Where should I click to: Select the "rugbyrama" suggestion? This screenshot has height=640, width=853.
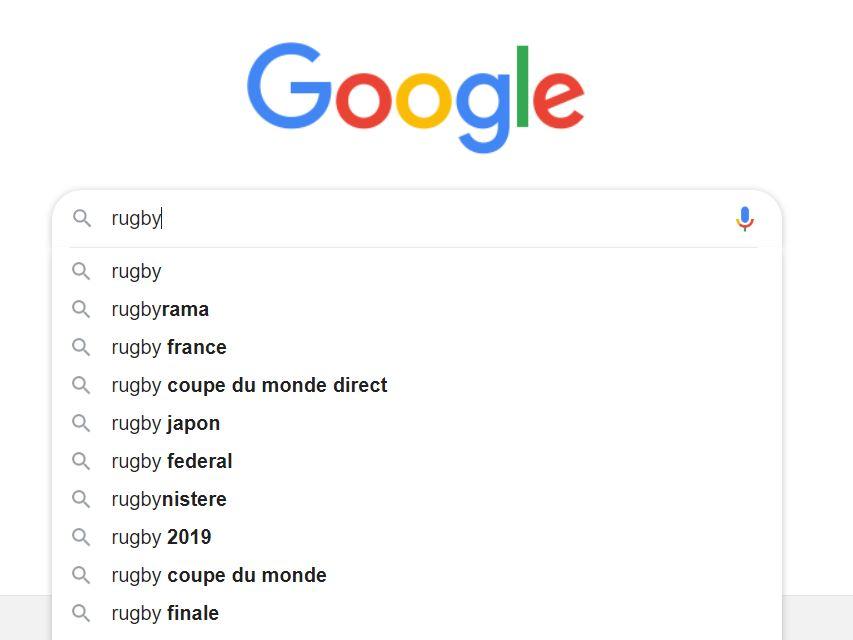coord(417,309)
